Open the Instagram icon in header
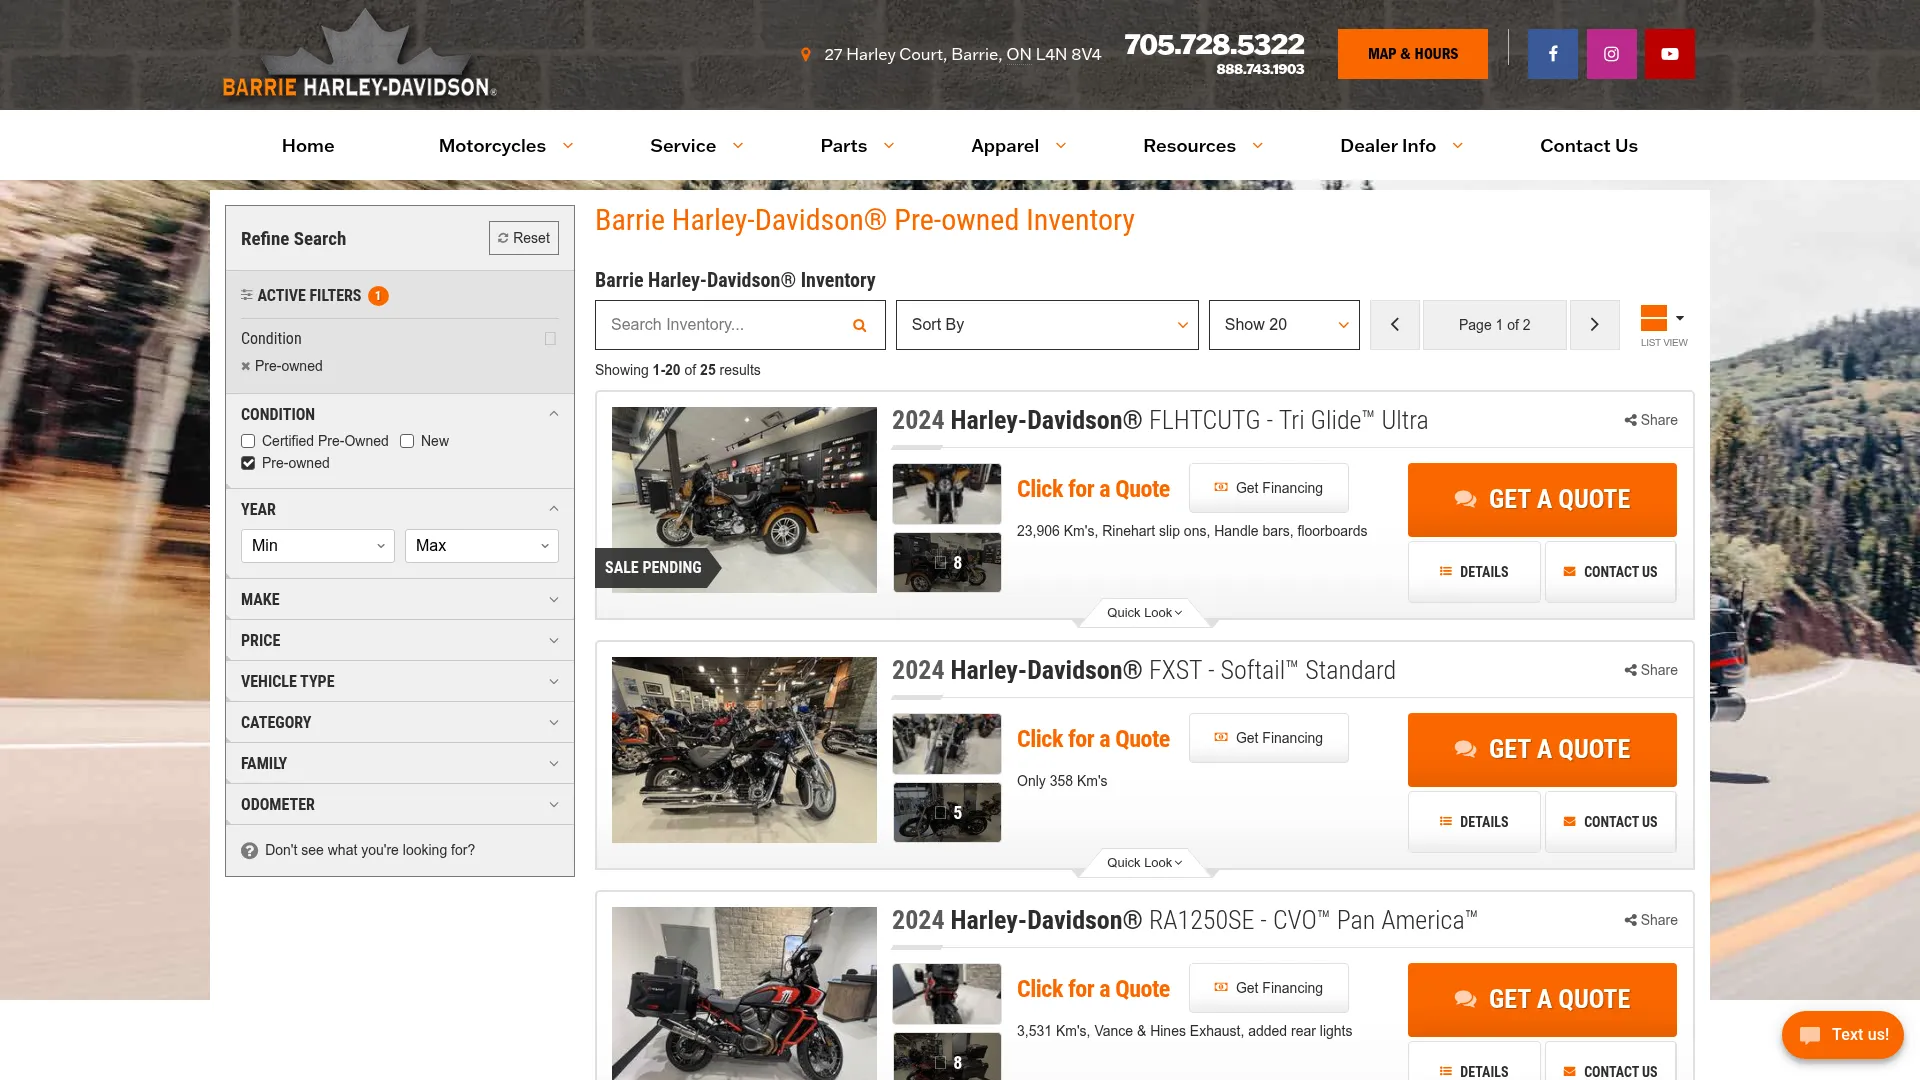 (1611, 54)
